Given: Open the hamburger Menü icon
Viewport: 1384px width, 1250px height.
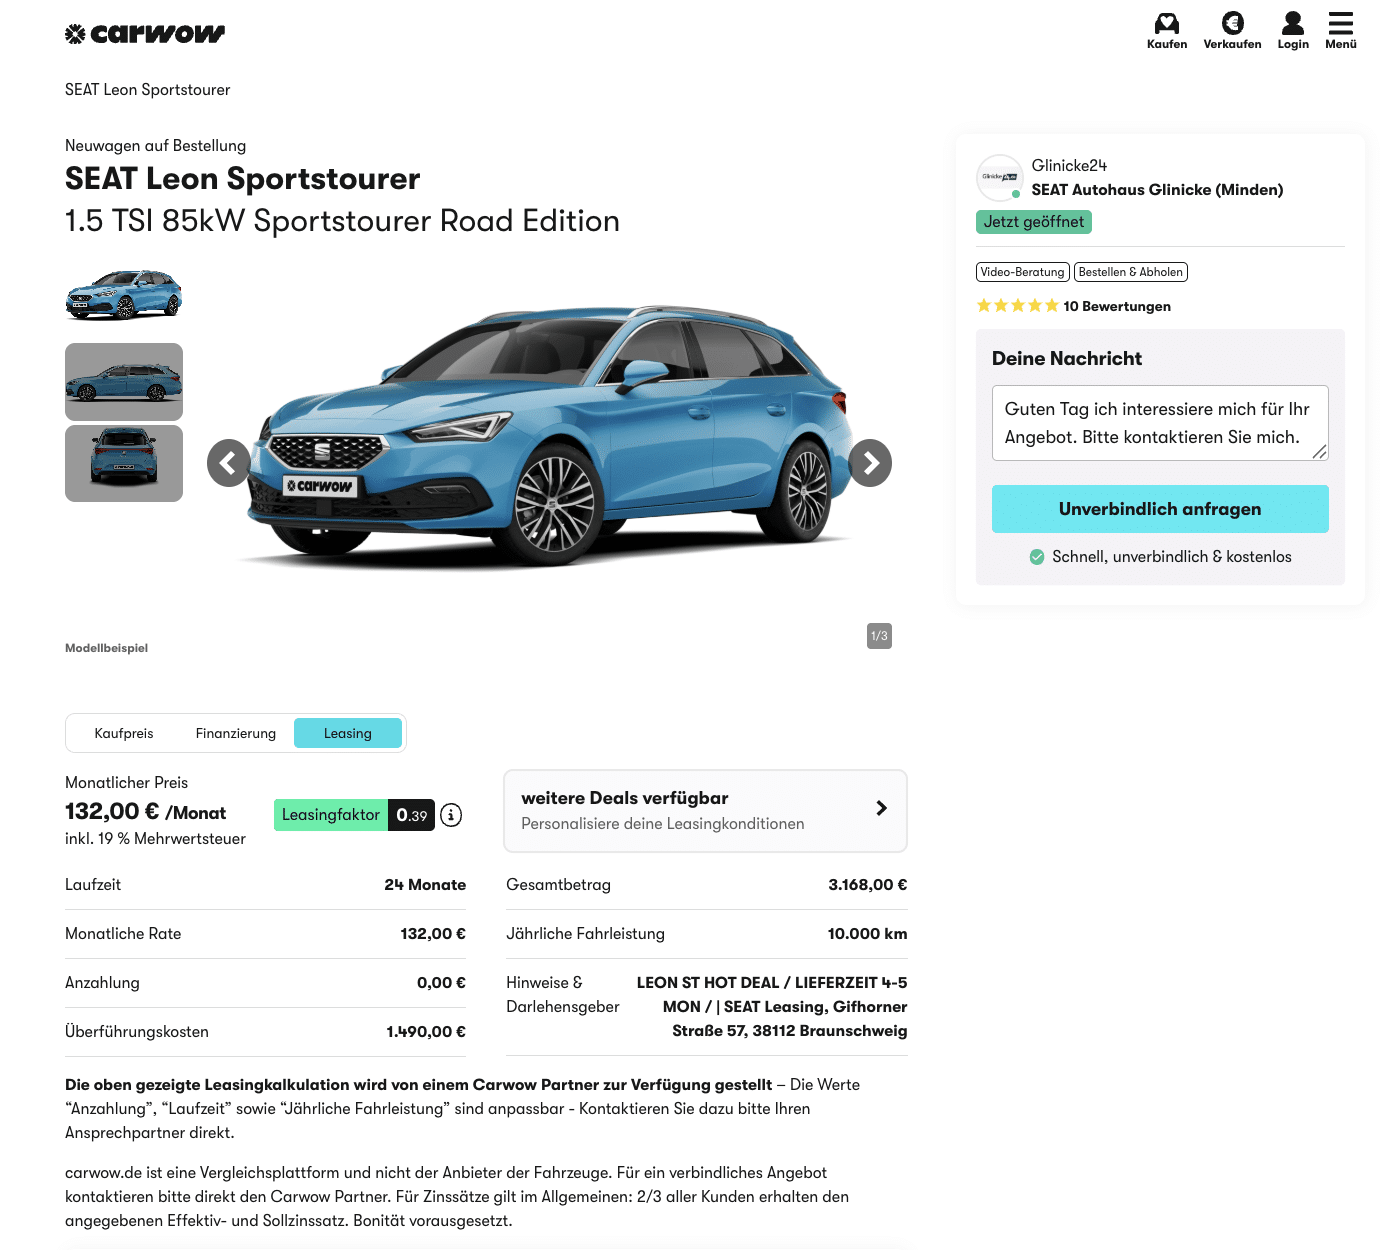Looking at the screenshot, I should 1341,23.
